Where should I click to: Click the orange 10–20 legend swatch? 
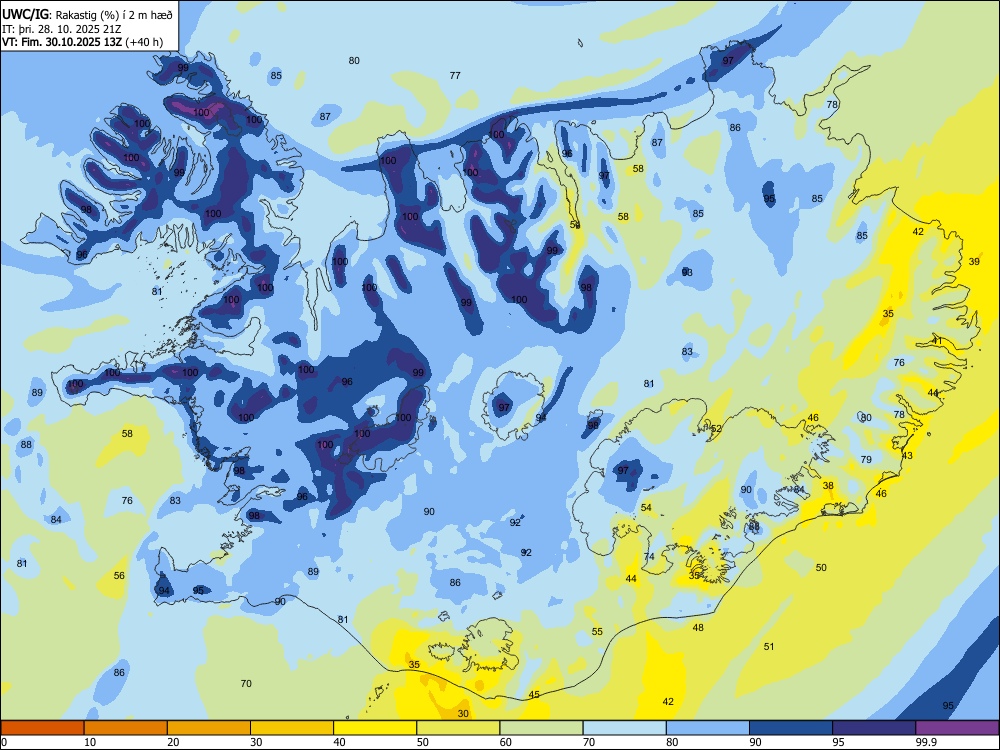click(x=126, y=728)
